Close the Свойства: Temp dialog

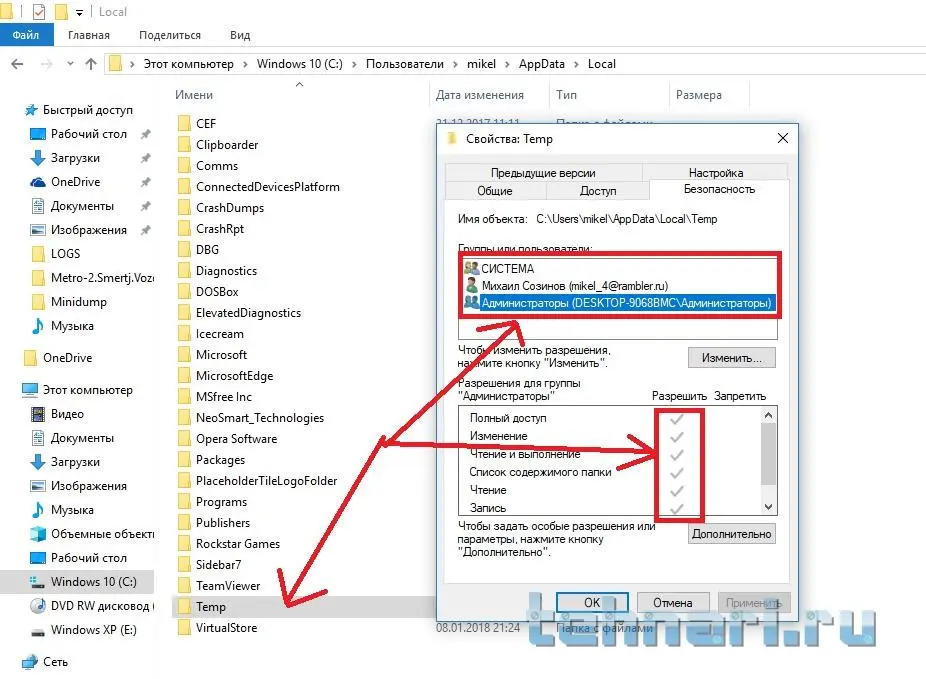coord(782,138)
